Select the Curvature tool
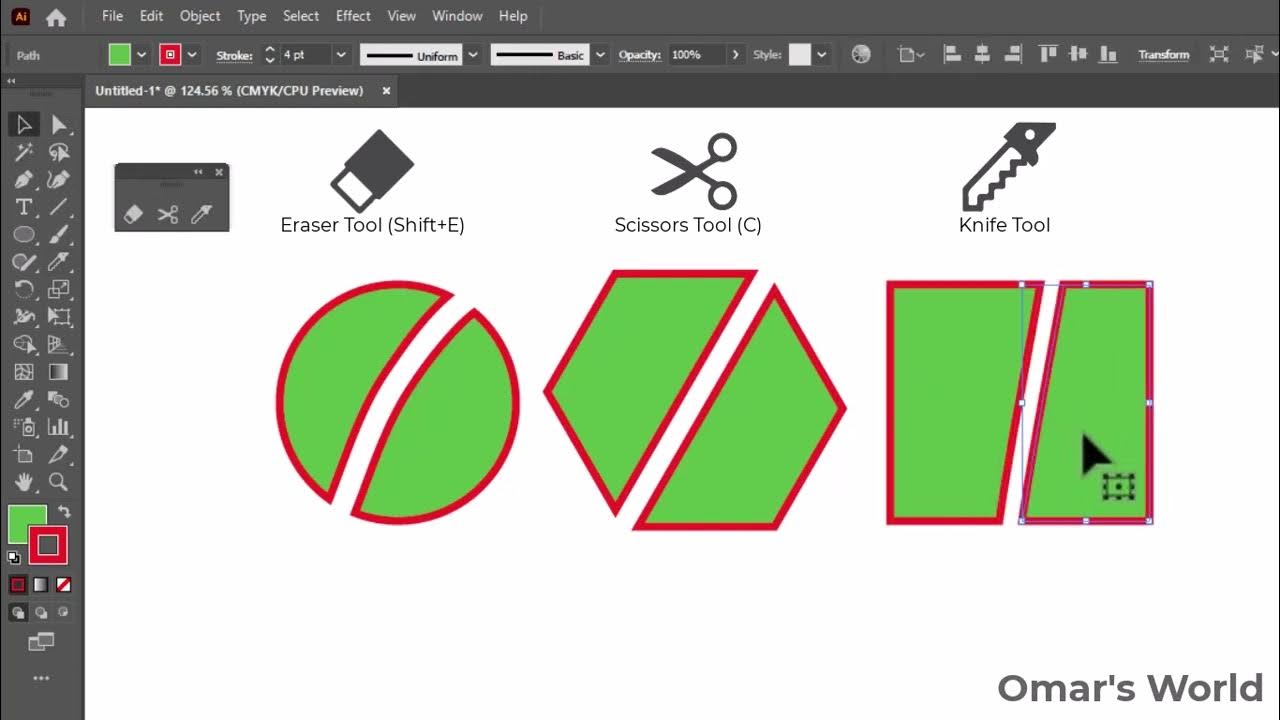Viewport: 1280px width, 720px height. pyautogui.click(x=59, y=180)
